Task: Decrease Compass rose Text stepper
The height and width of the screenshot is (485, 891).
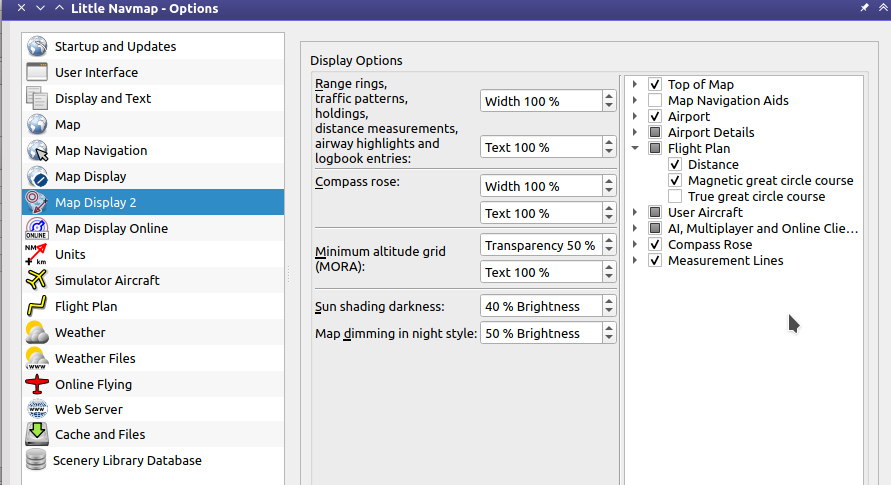Action: click(x=609, y=218)
